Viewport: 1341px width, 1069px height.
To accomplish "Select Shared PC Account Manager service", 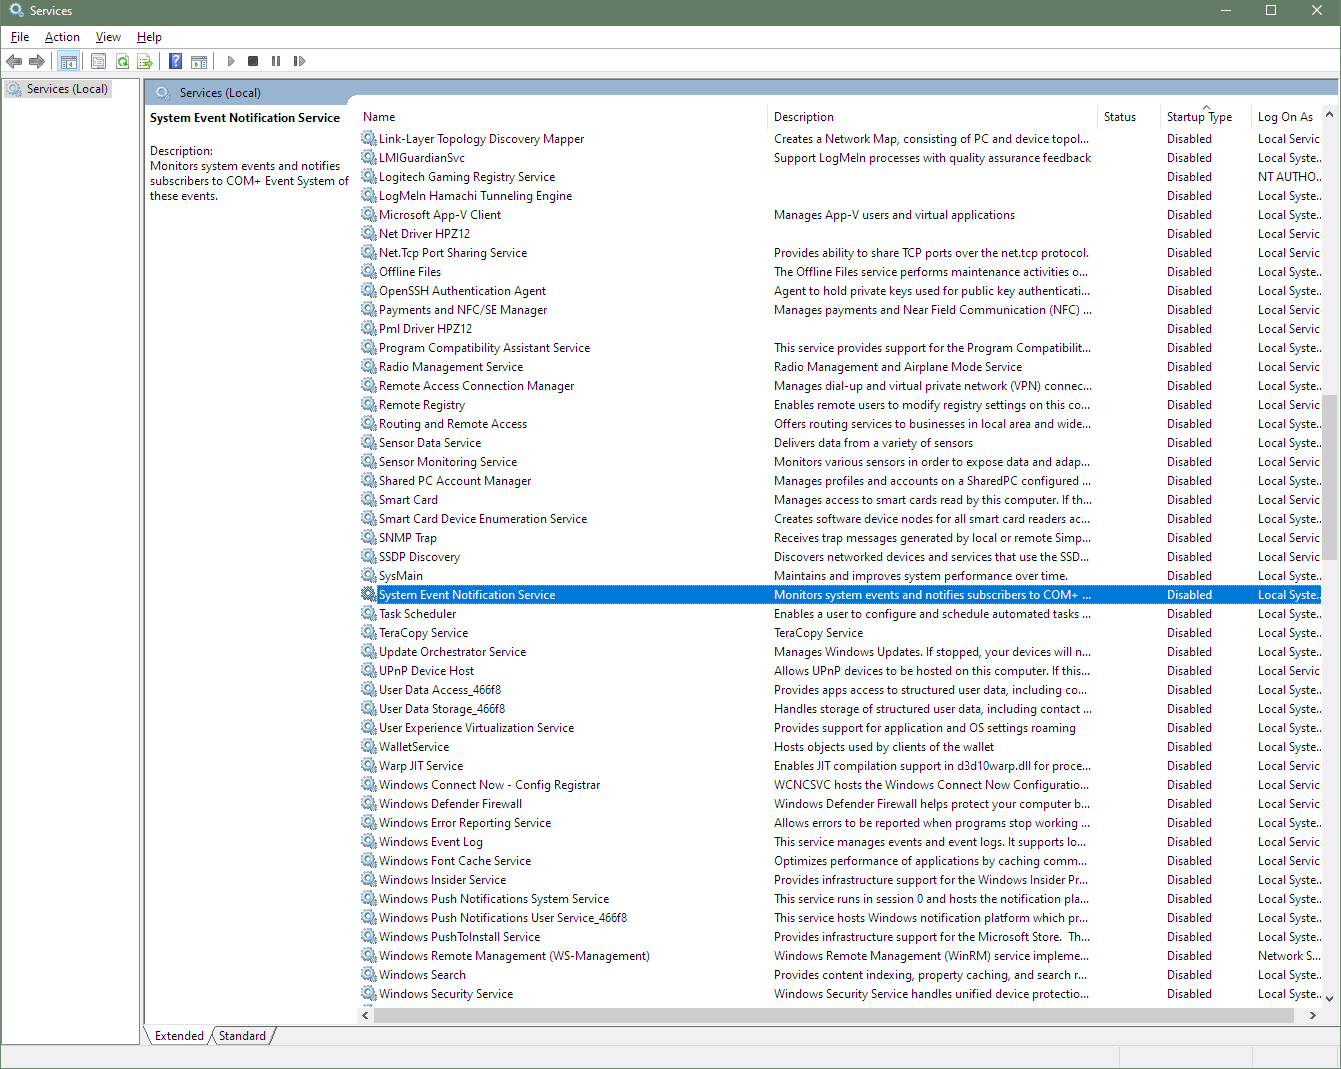I will (840, 481).
